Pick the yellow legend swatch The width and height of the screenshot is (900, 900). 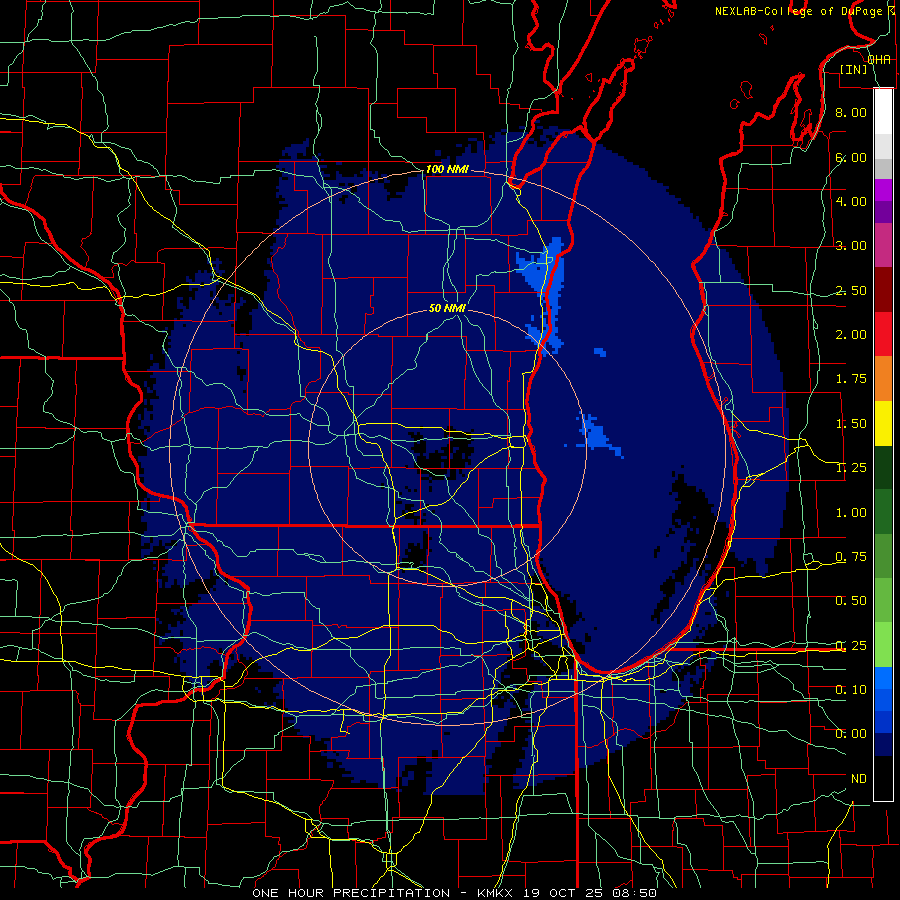[883, 424]
